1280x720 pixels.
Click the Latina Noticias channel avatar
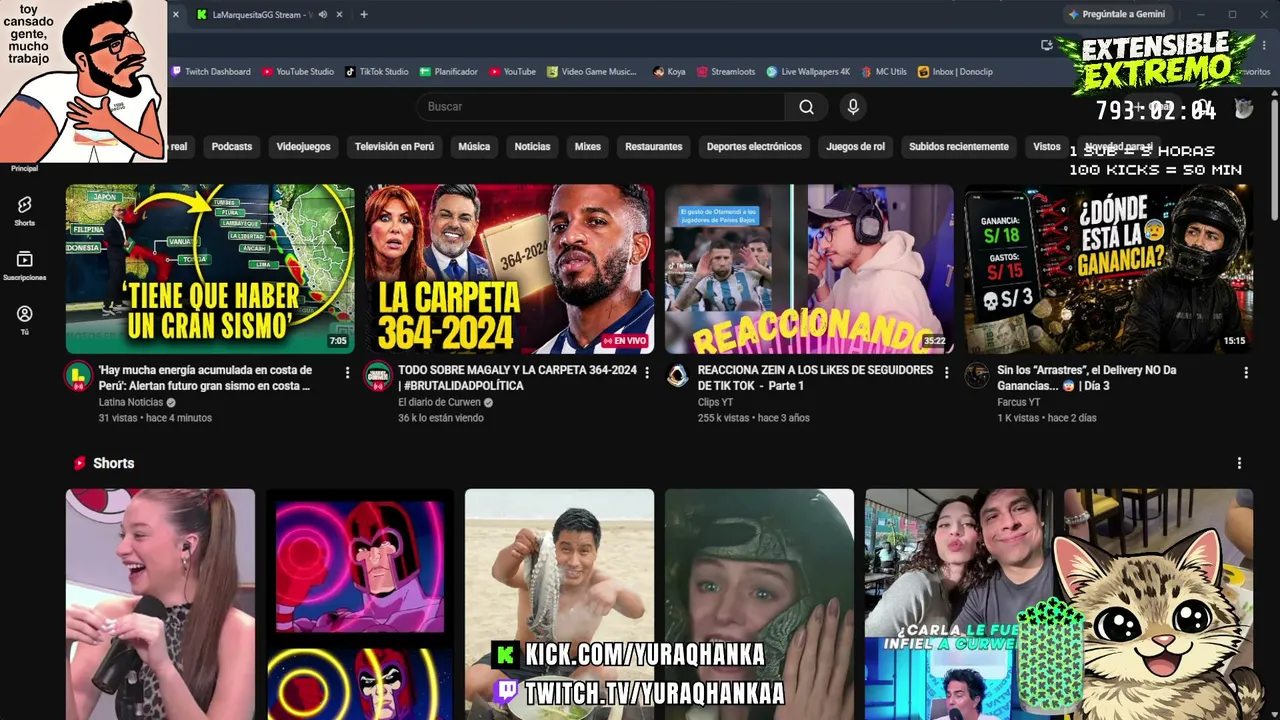78,376
